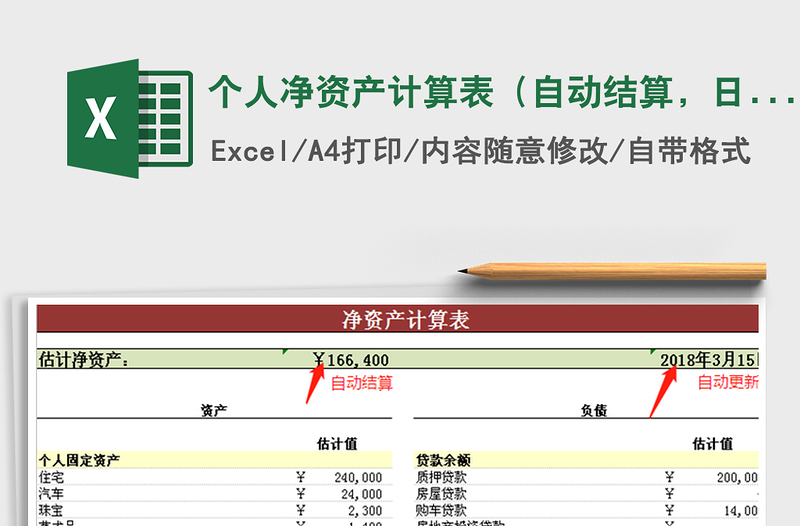800x526 pixels.
Task: Click the 估计值 header in the liabilities section
Action: (x=712, y=443)
